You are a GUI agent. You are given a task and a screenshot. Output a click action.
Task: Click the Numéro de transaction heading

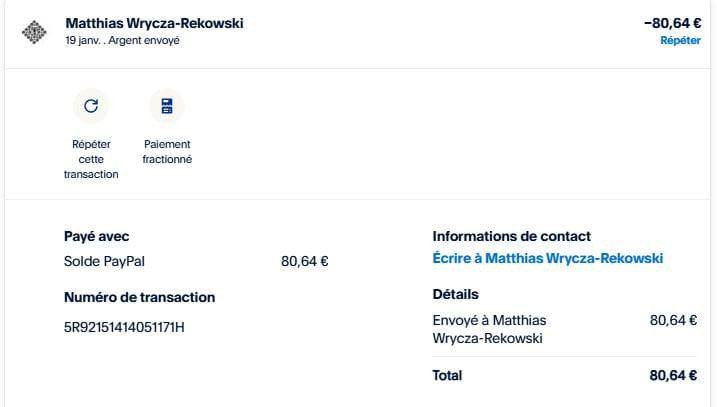coord(139,297)
